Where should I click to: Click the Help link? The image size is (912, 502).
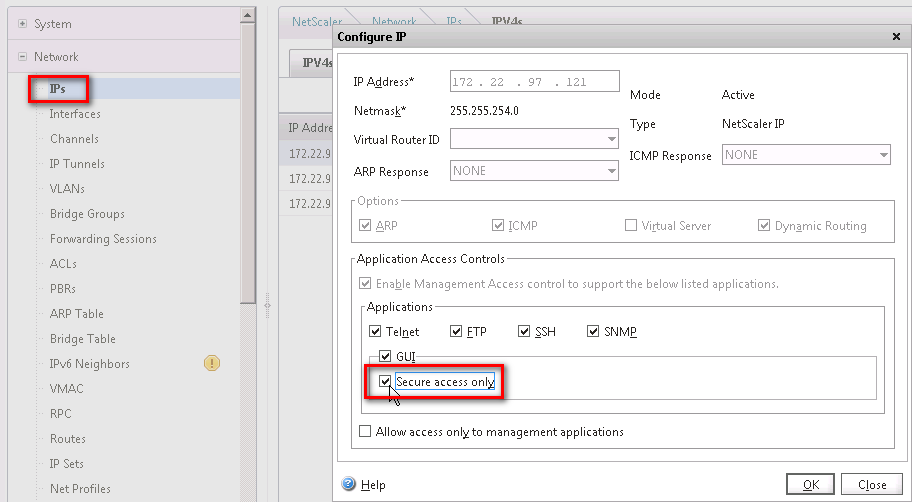373,485
